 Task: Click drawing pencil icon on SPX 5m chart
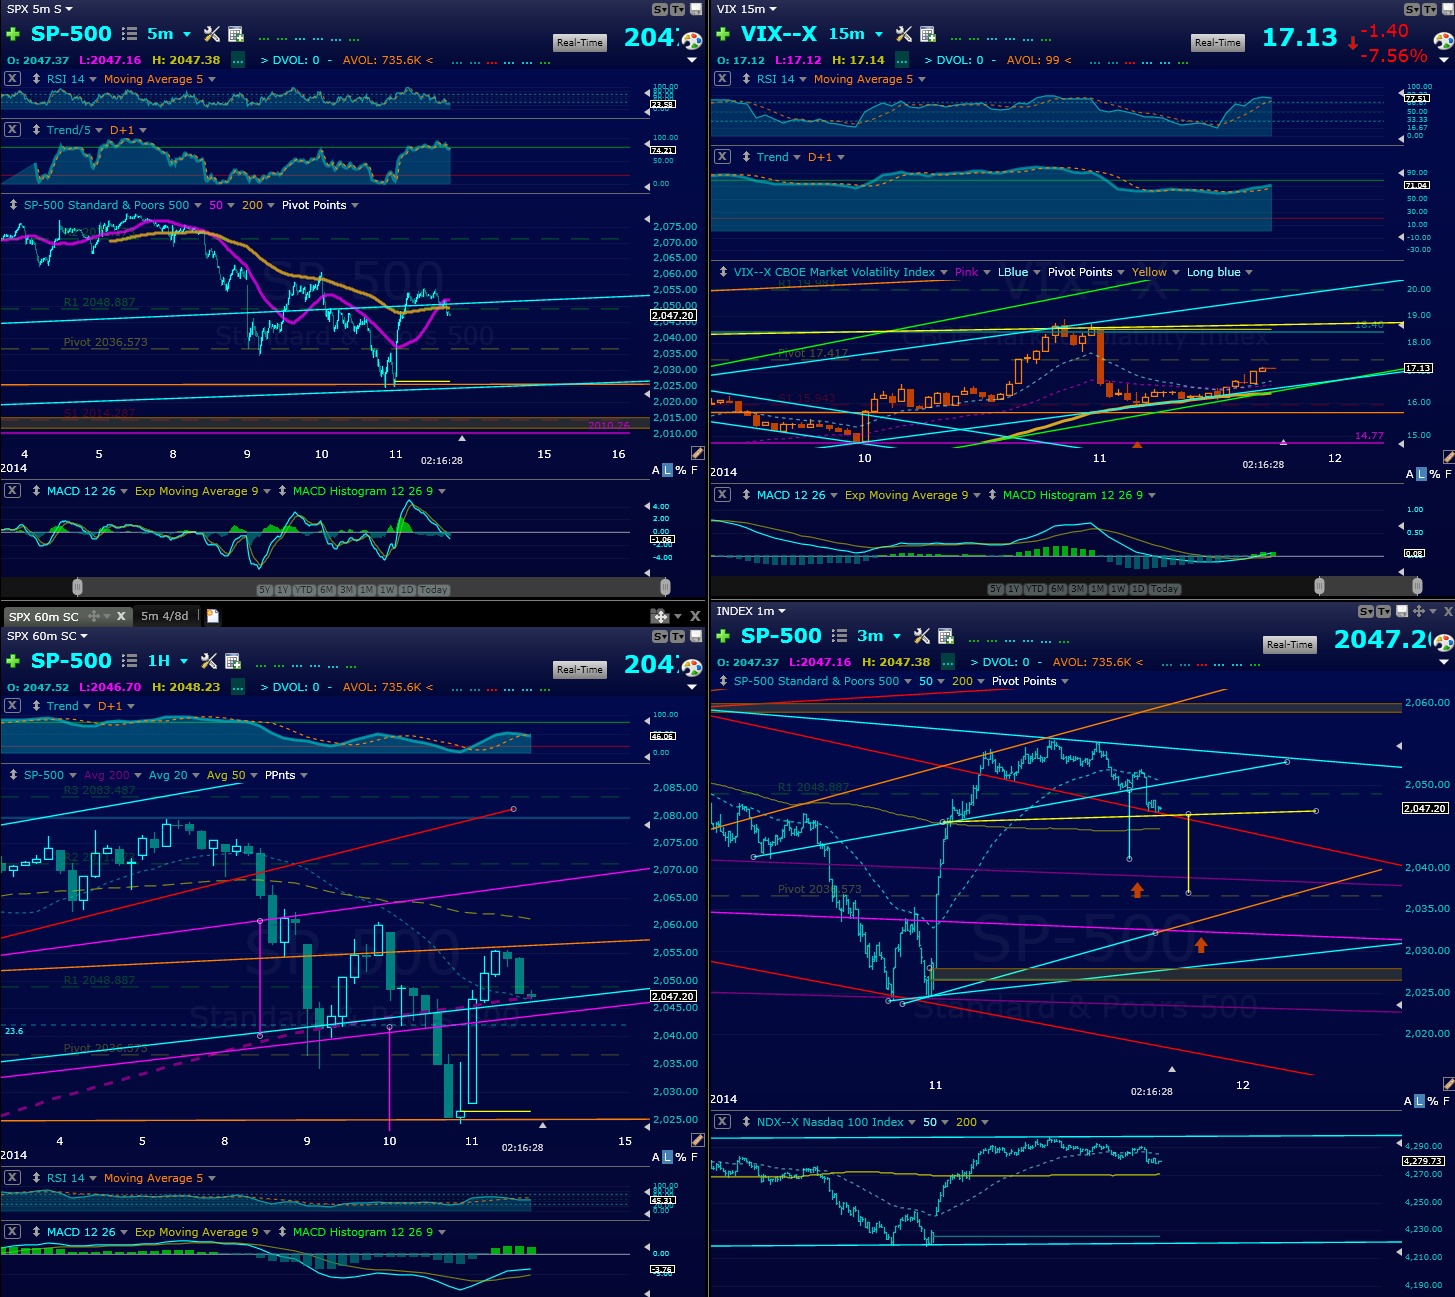point(697,454)
